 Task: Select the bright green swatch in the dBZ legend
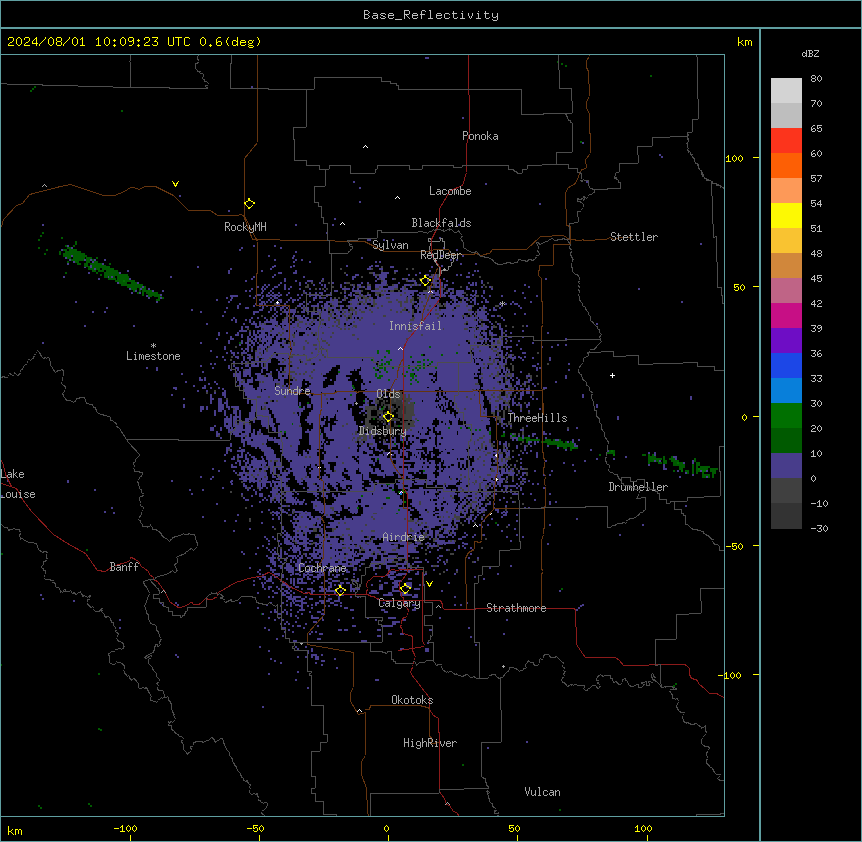[x=786, y=416]
